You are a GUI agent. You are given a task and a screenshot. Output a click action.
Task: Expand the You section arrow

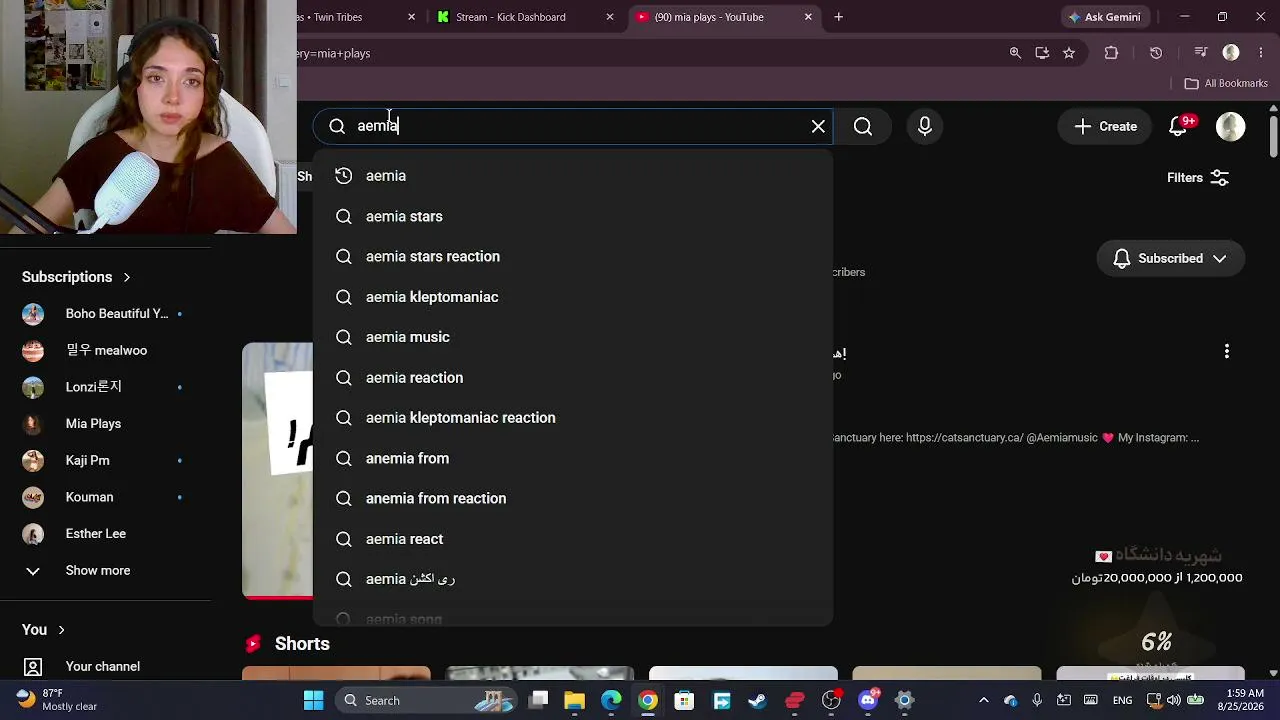pyautogui.click(x=61, y=630)
